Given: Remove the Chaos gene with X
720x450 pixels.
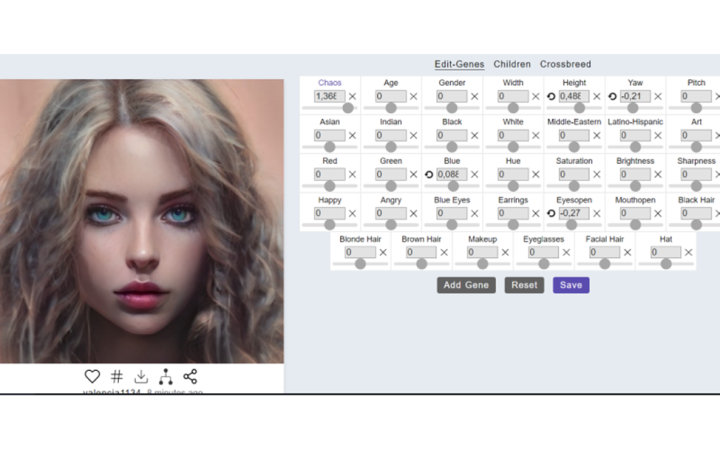Looking at the screenshot, I should [352, 97].
